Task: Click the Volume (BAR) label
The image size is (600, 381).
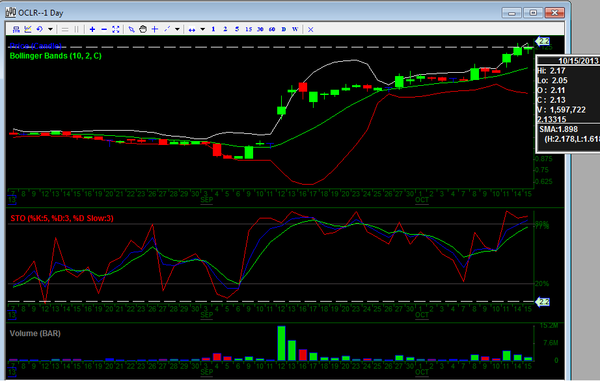Action: click(35, 333)
